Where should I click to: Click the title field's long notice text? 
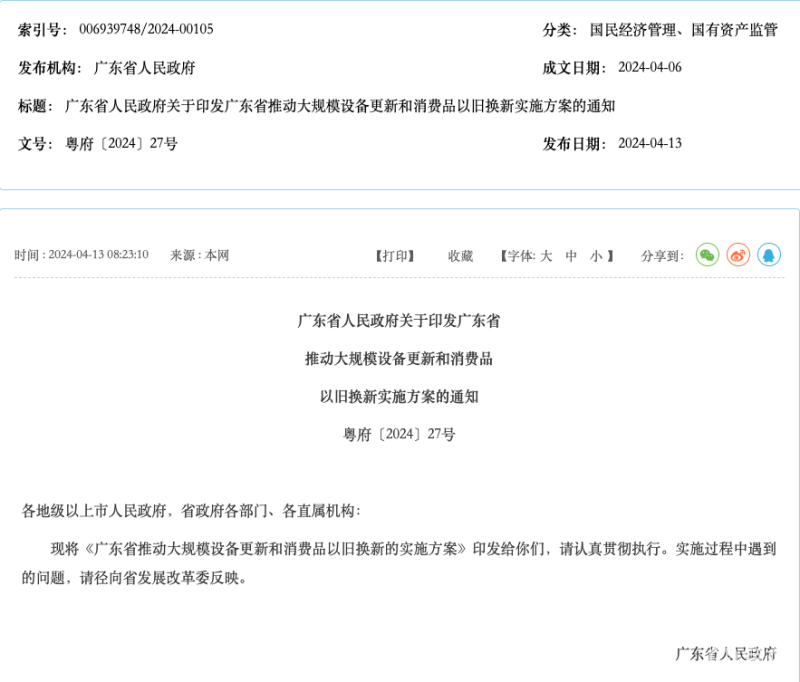340,106
